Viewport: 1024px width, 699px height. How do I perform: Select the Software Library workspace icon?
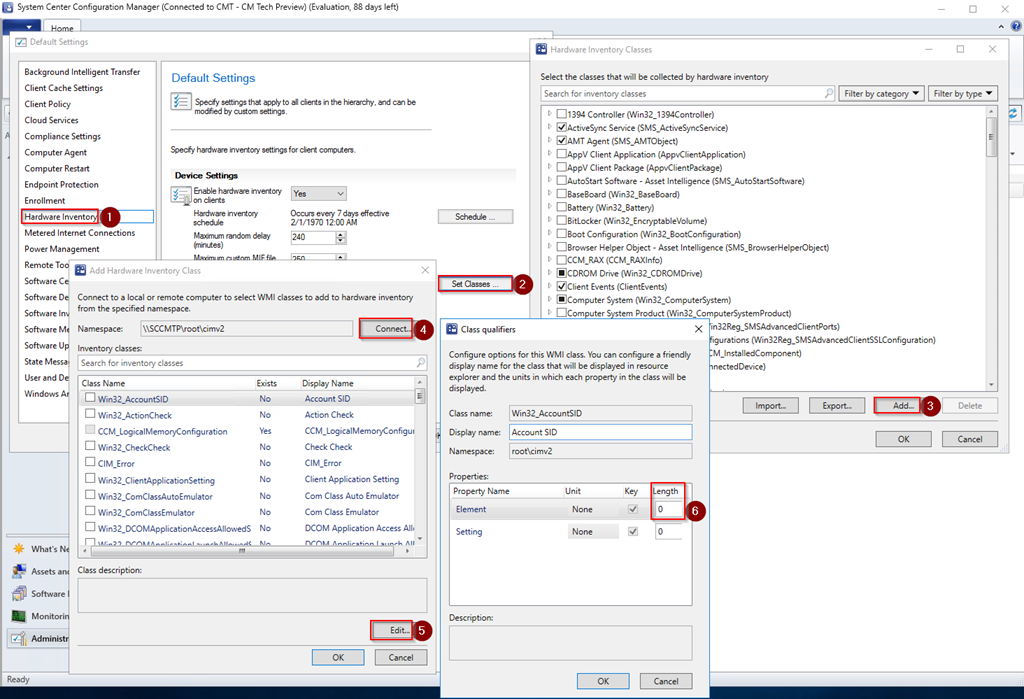19,594
